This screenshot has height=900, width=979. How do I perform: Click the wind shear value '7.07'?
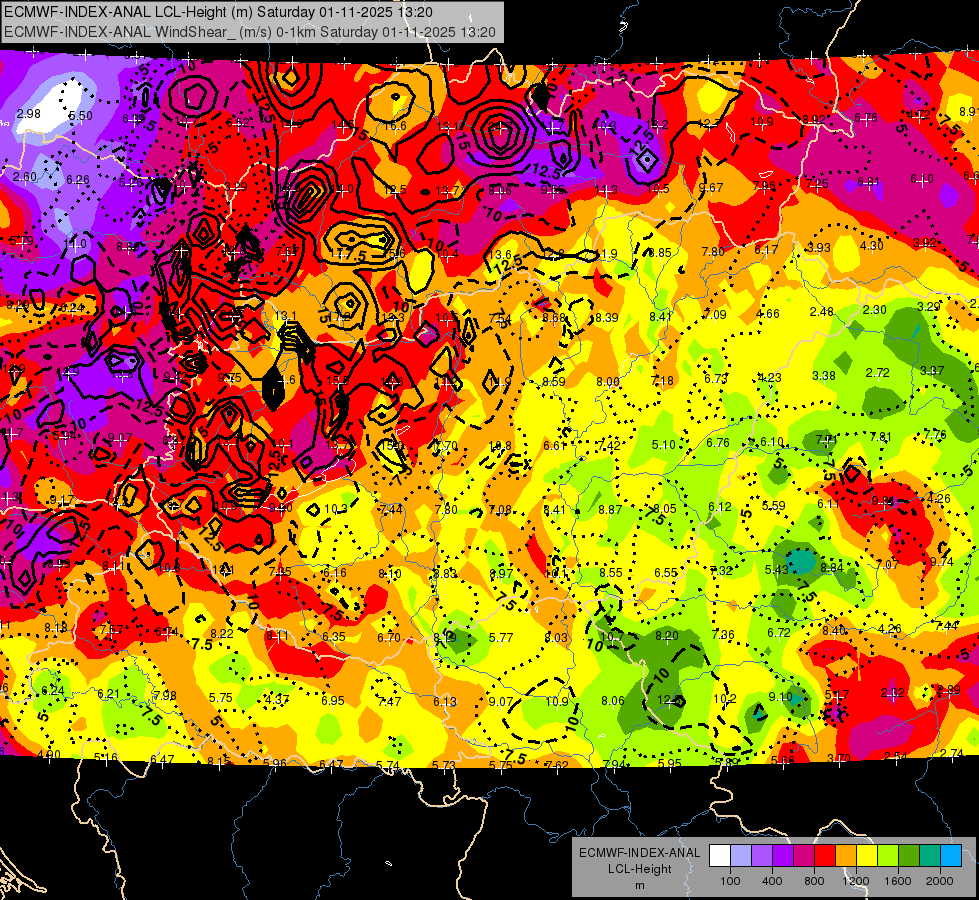coord(887,565)
